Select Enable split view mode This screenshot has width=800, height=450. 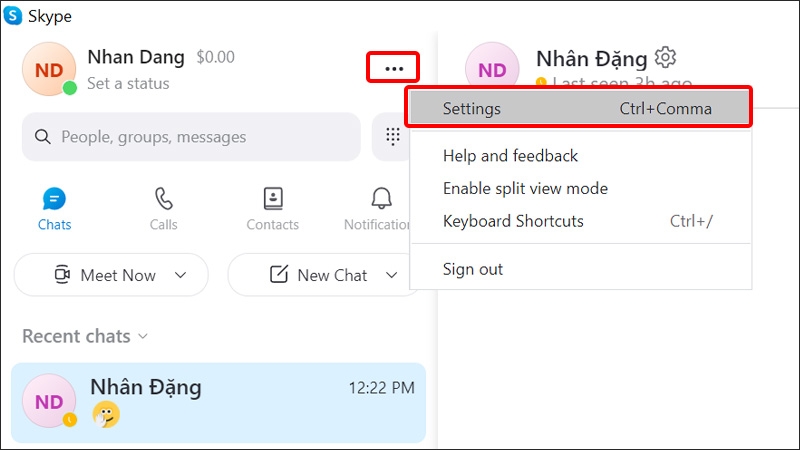[525, 188]
